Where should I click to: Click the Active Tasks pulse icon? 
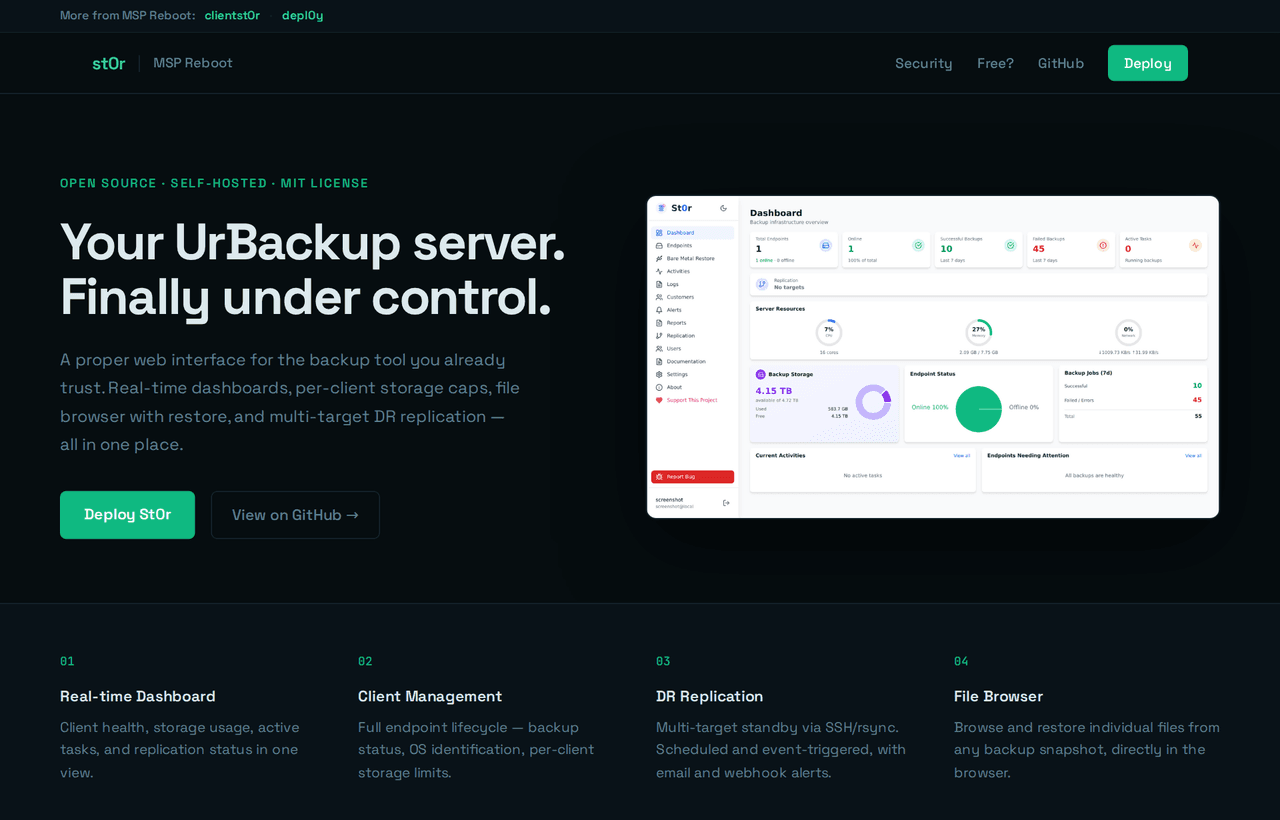[x=1195, y=245]
